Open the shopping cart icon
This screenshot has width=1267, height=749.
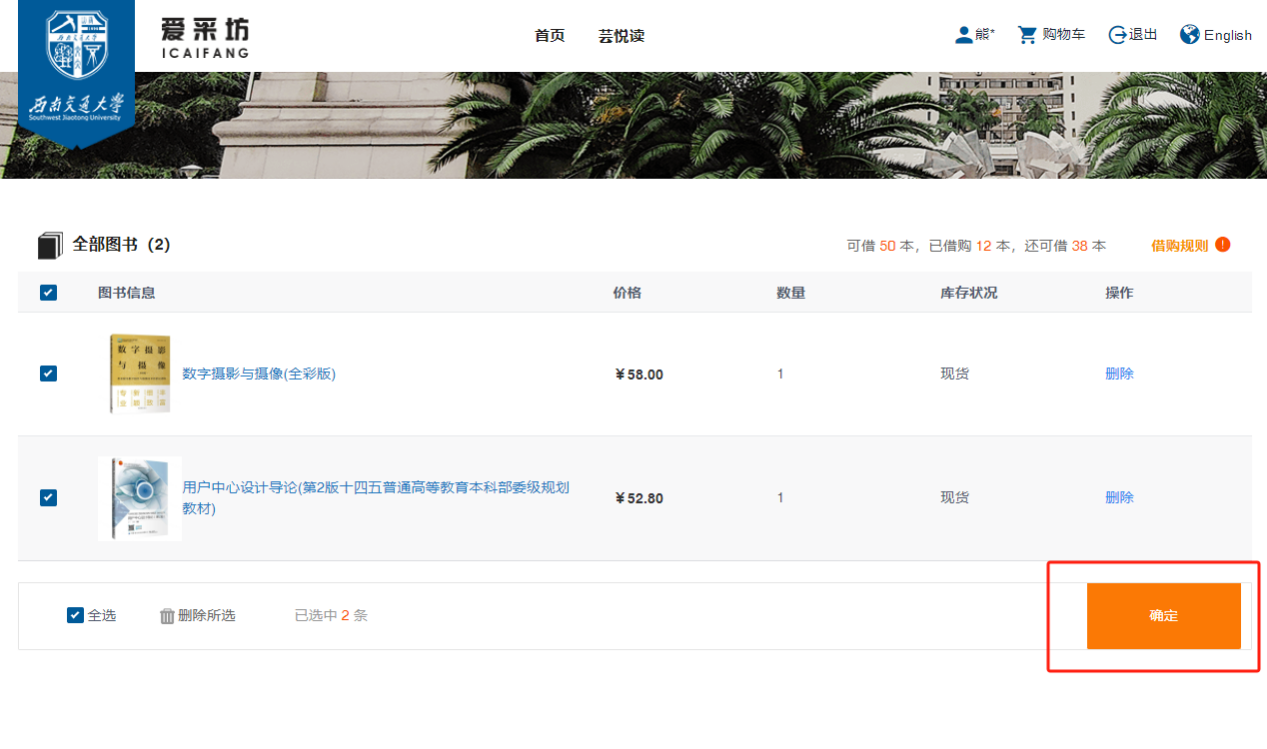[x=1027, y=35]
